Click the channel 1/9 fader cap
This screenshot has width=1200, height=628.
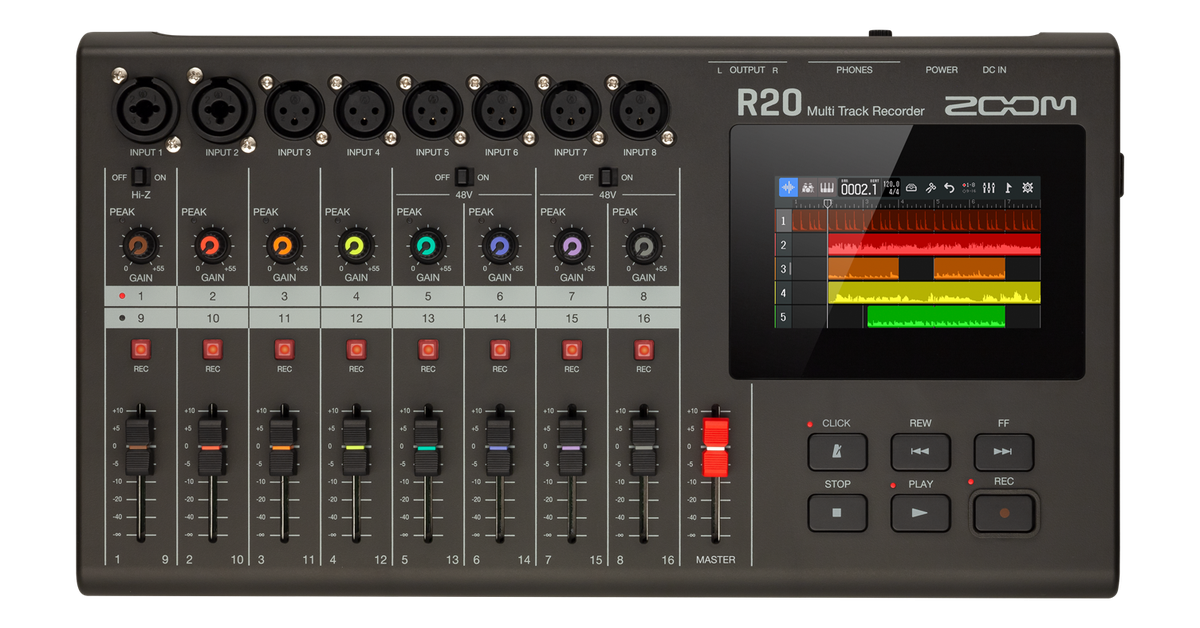(138, 447)
